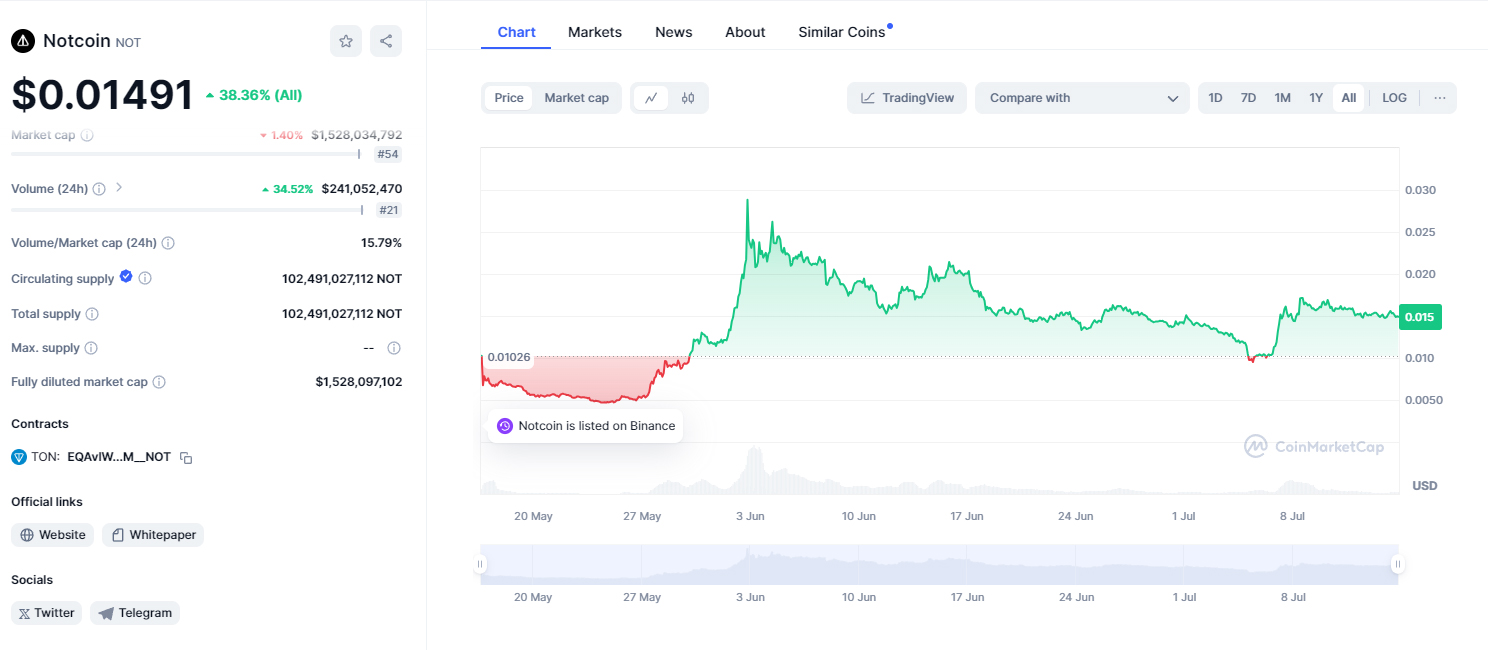Screen dimensions: 1488x650
Task: Add Notcoin to watchlist with star icon
Action: [x=346, y=41]
